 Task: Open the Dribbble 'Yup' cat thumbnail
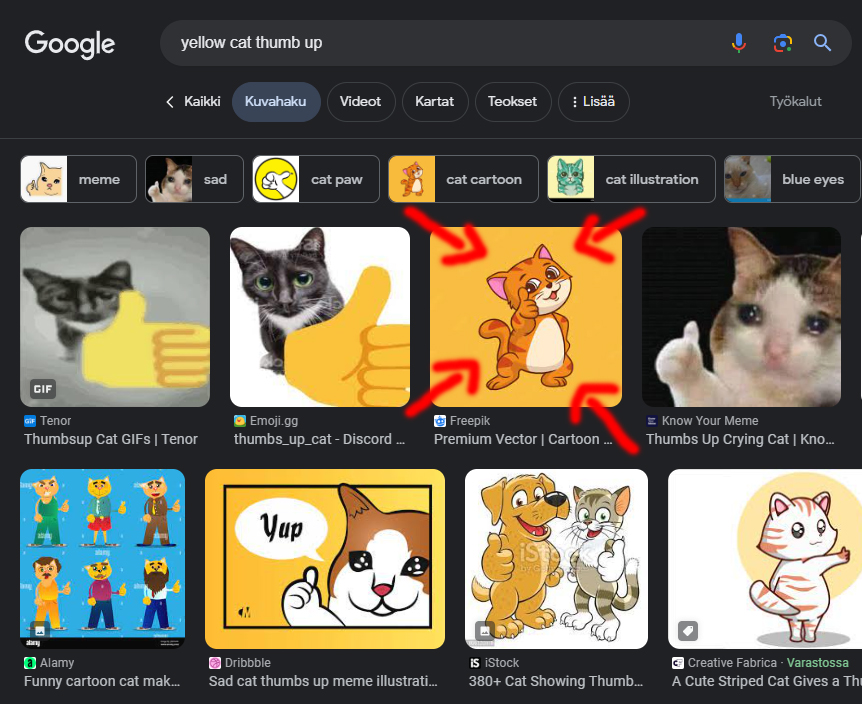click(324, 559)
